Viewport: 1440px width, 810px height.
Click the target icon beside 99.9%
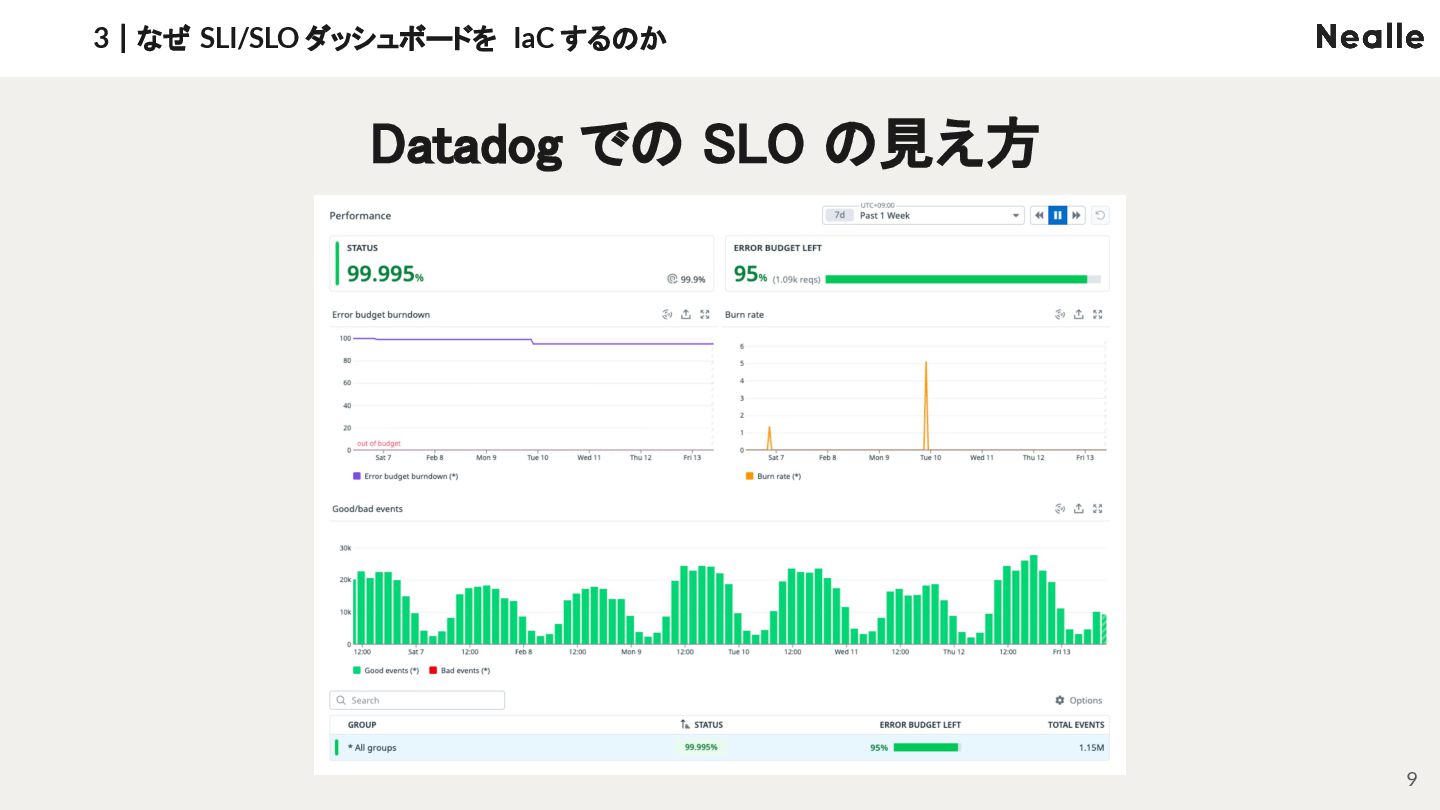click(672, 280)
